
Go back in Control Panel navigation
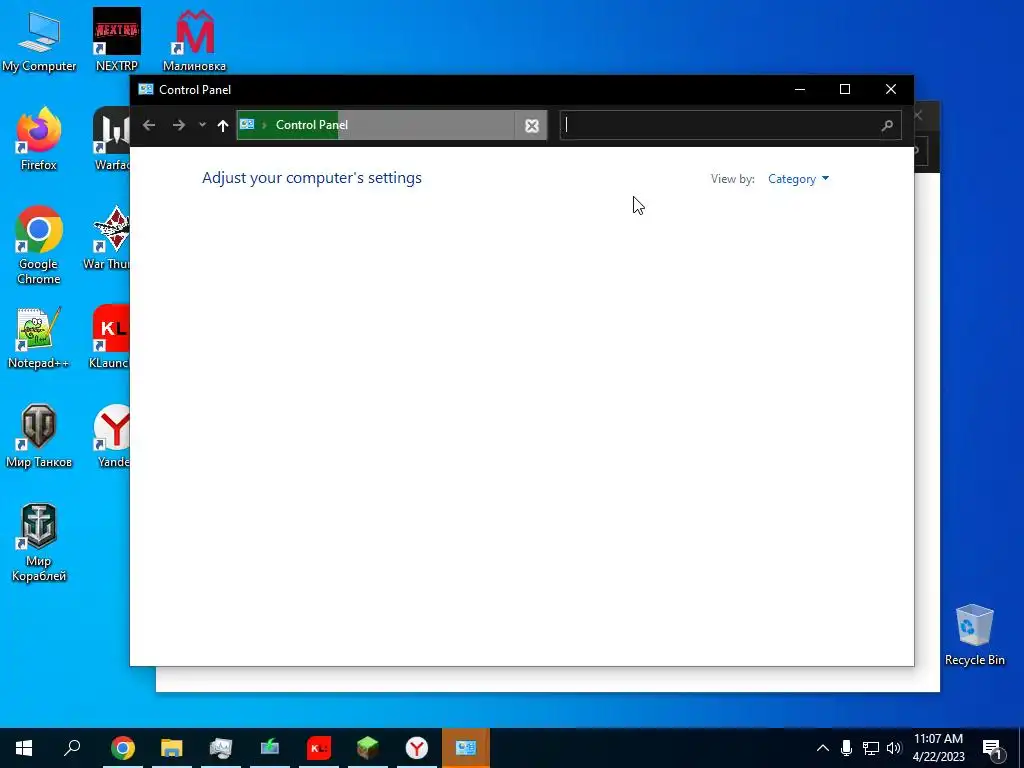tap(149, 125)
